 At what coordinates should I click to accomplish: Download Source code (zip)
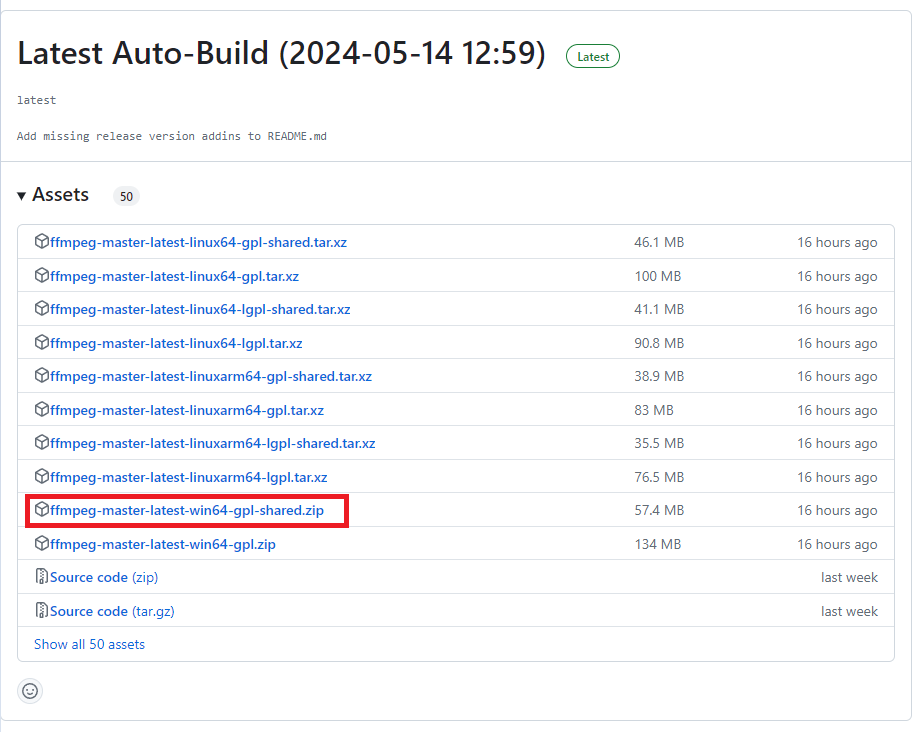click(104, 578)
